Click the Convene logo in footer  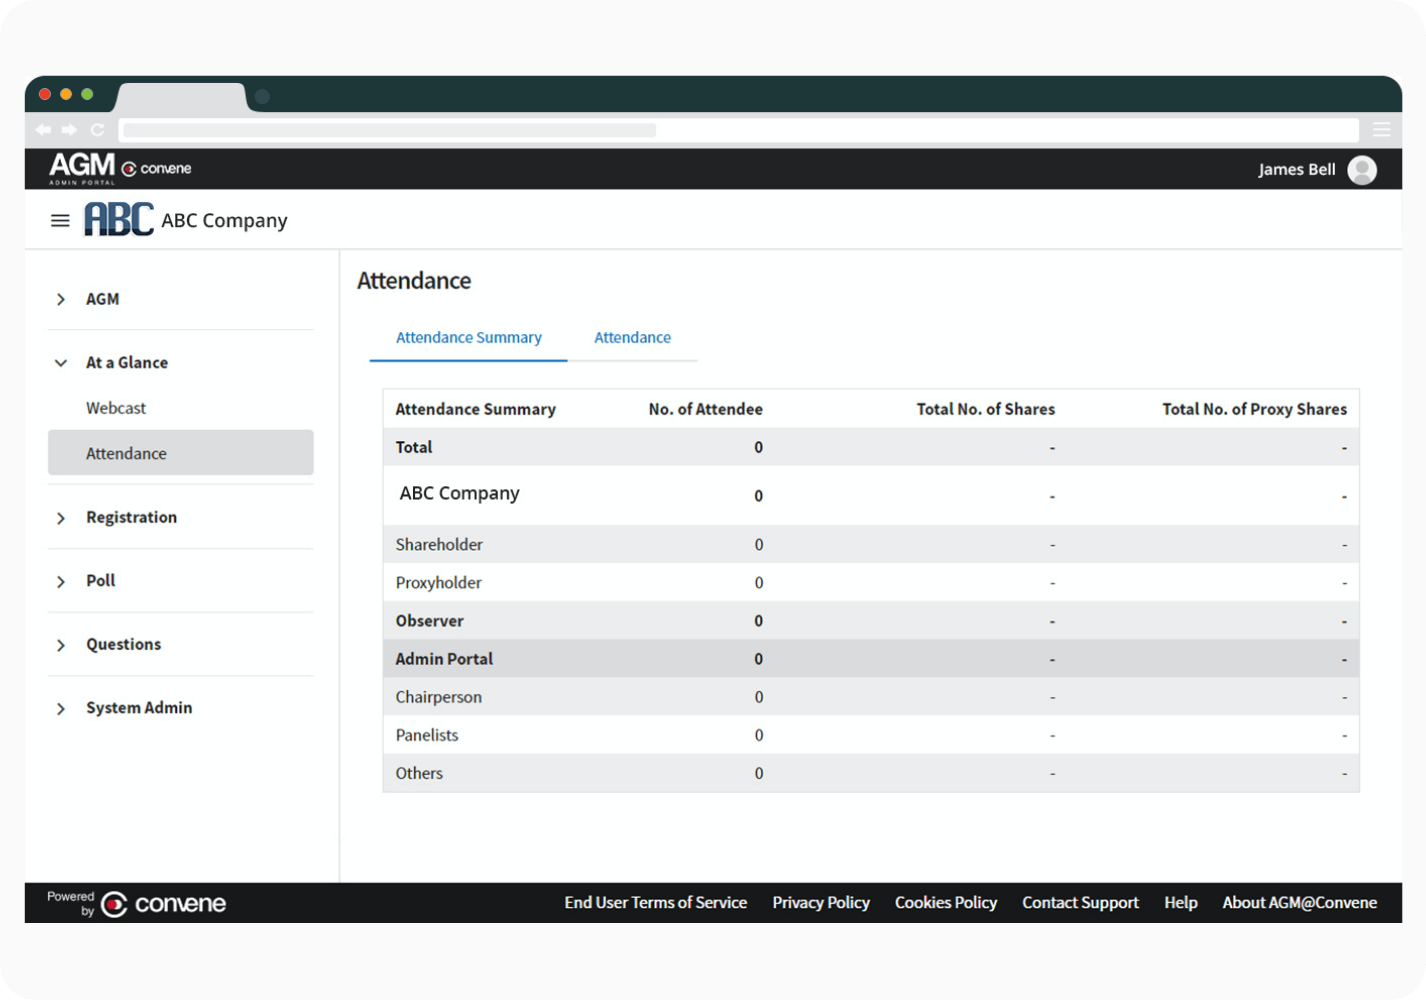click(164, 904)
